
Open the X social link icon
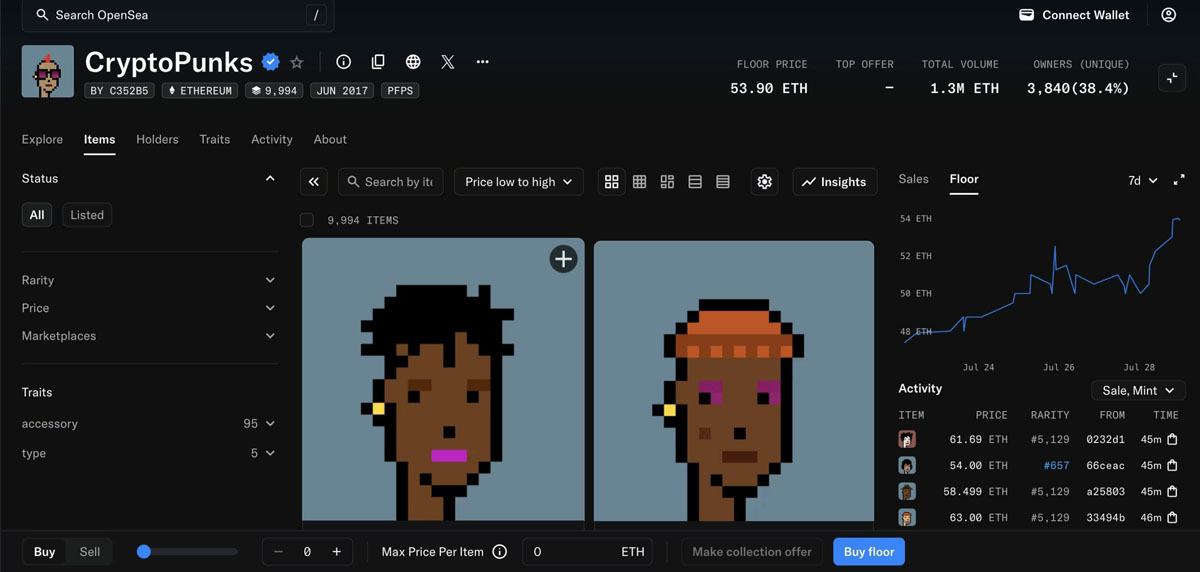click(448, 62)
